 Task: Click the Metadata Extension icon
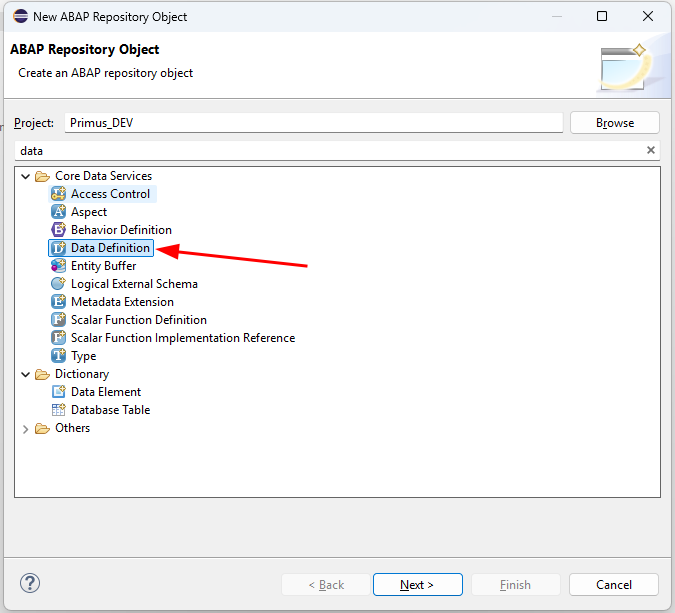tap(58, 302)
